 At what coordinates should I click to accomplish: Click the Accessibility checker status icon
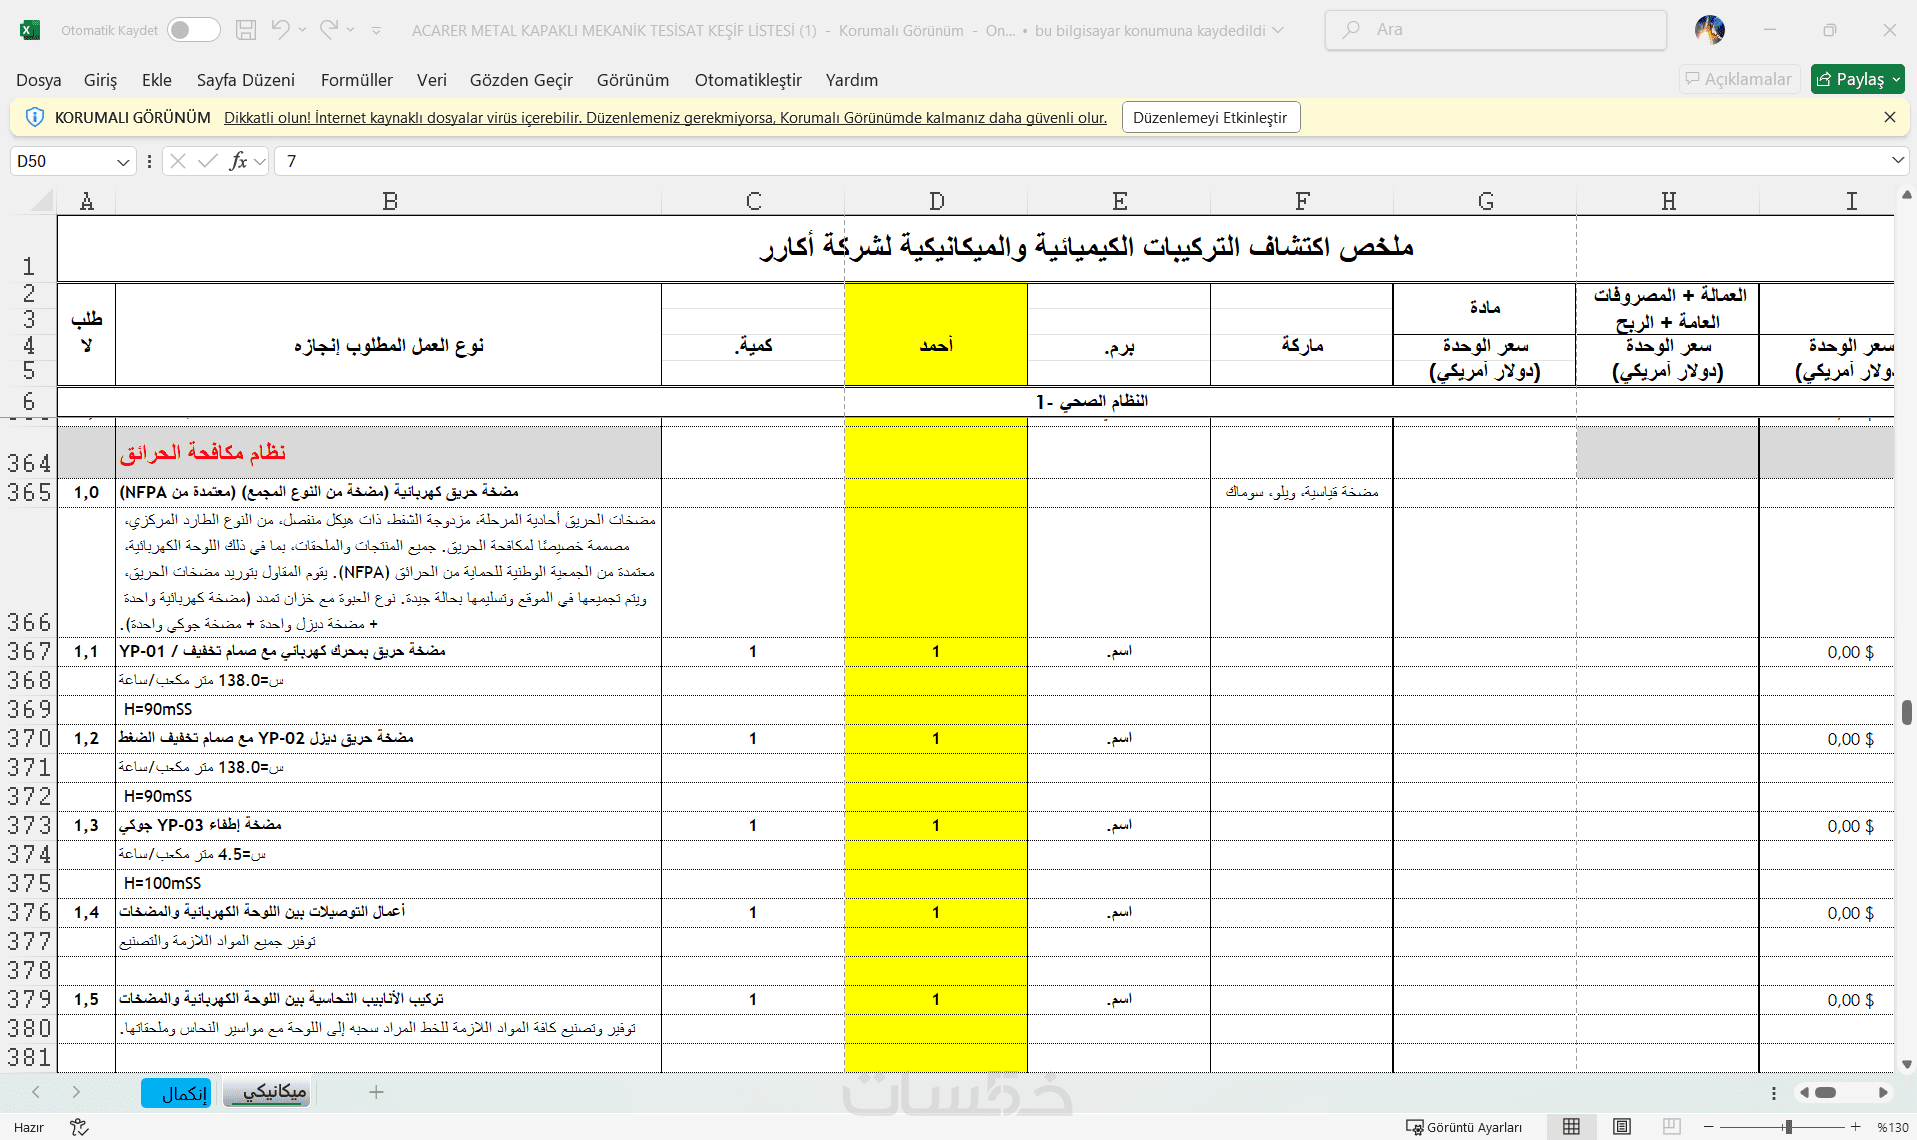click(79, 1127)
